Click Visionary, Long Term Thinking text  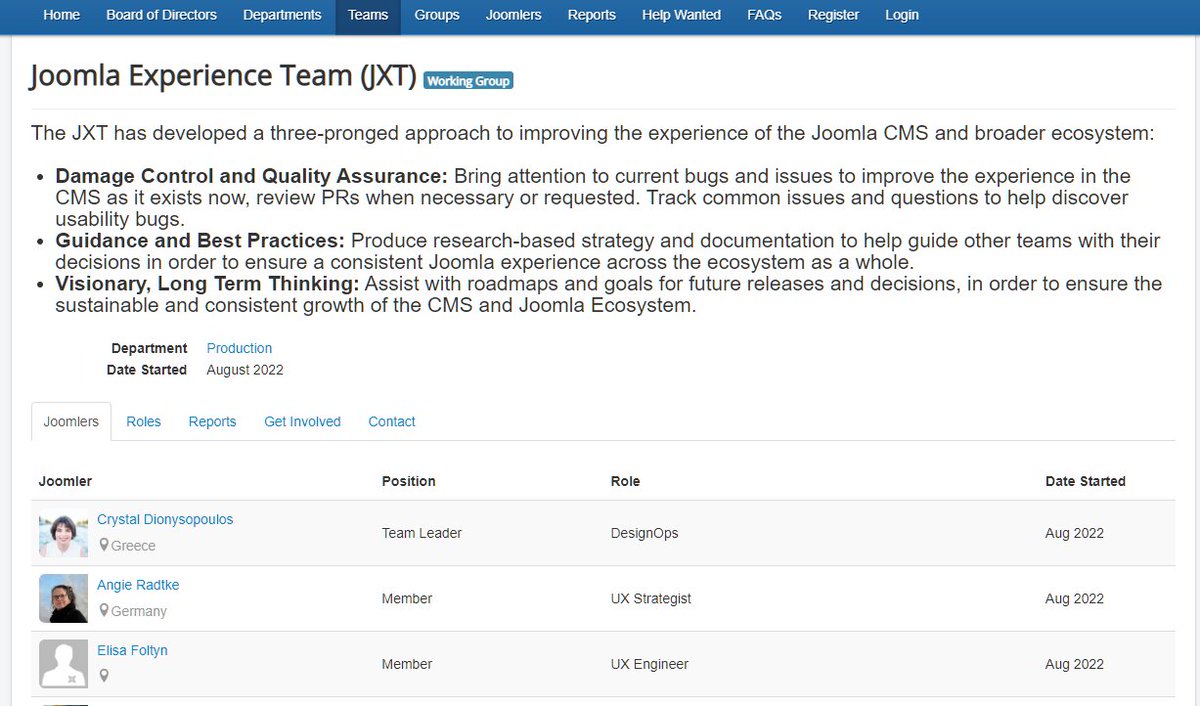click(x=207, y=284)
